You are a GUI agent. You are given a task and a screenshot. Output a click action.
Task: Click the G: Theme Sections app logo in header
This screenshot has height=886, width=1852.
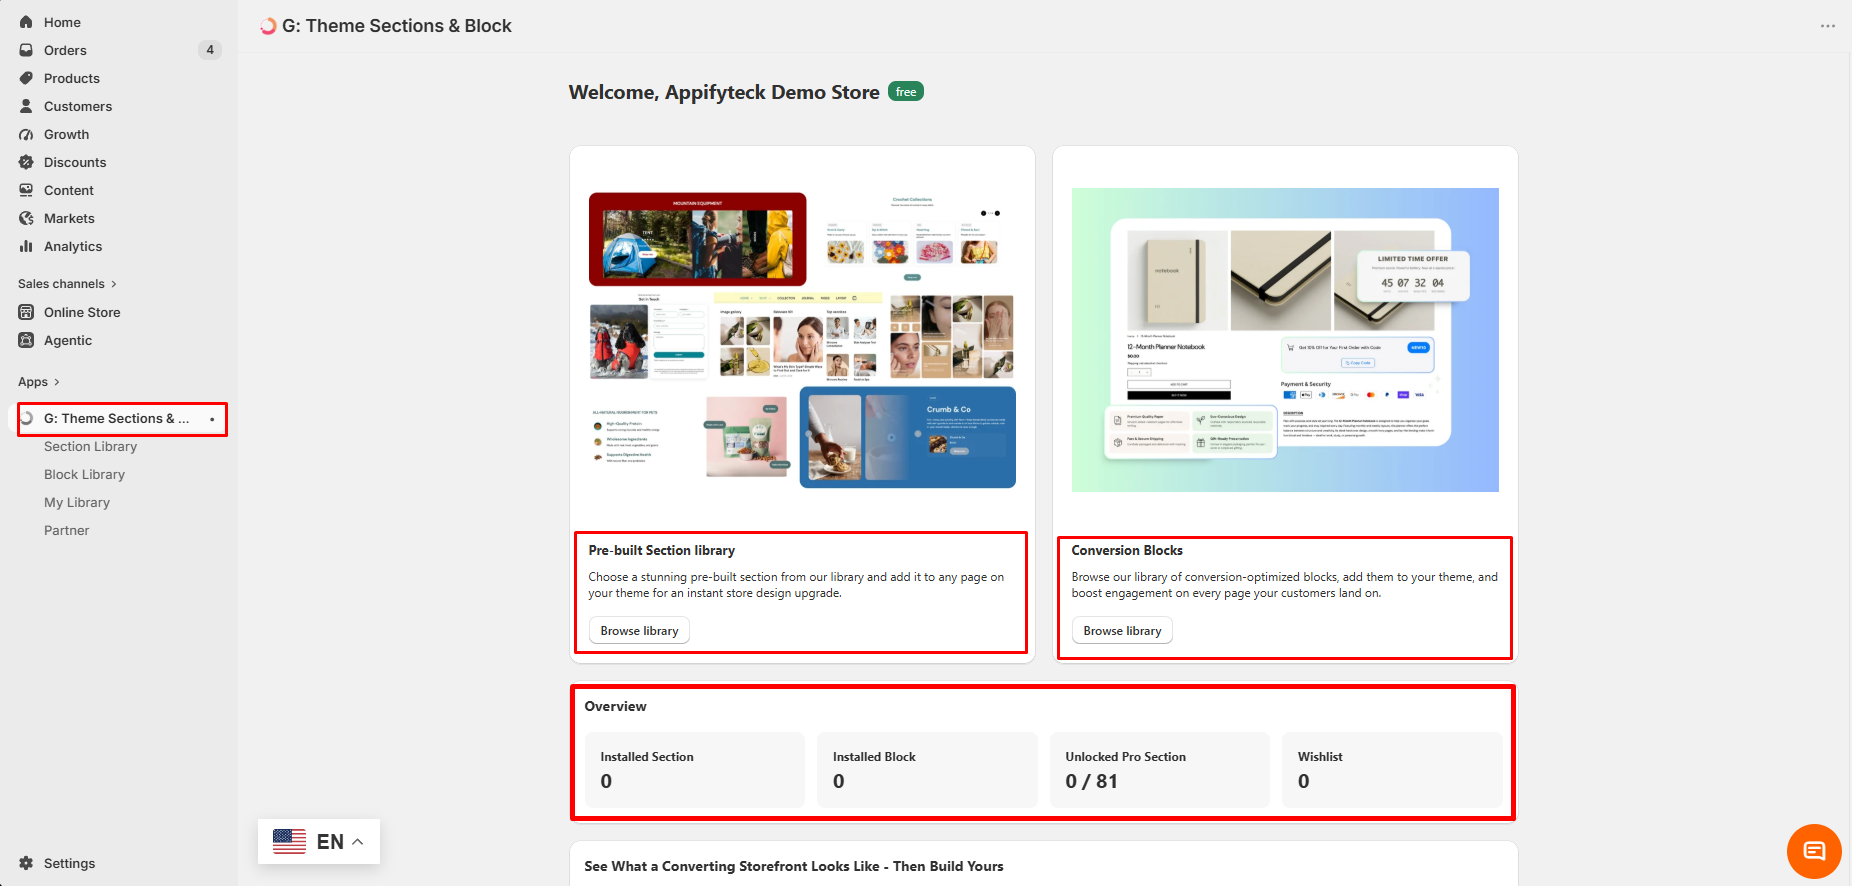coord(268,26)
